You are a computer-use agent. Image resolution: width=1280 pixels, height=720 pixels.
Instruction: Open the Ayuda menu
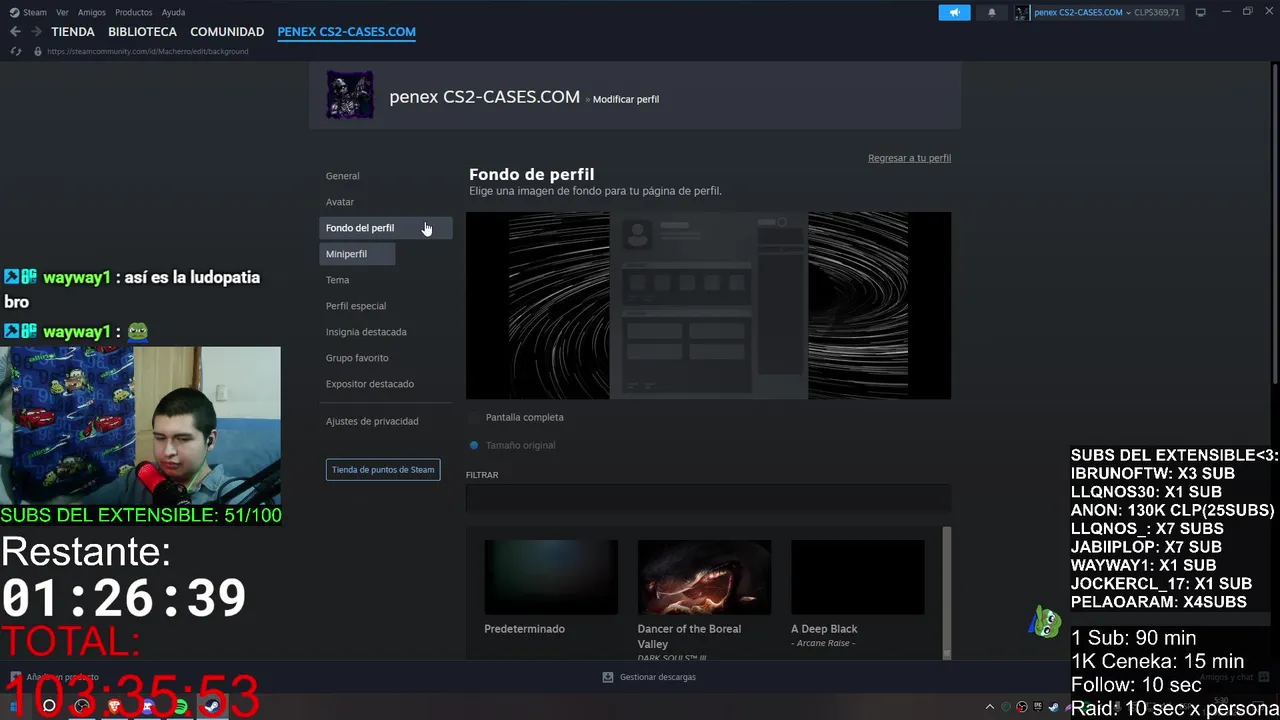pos(173,12)
